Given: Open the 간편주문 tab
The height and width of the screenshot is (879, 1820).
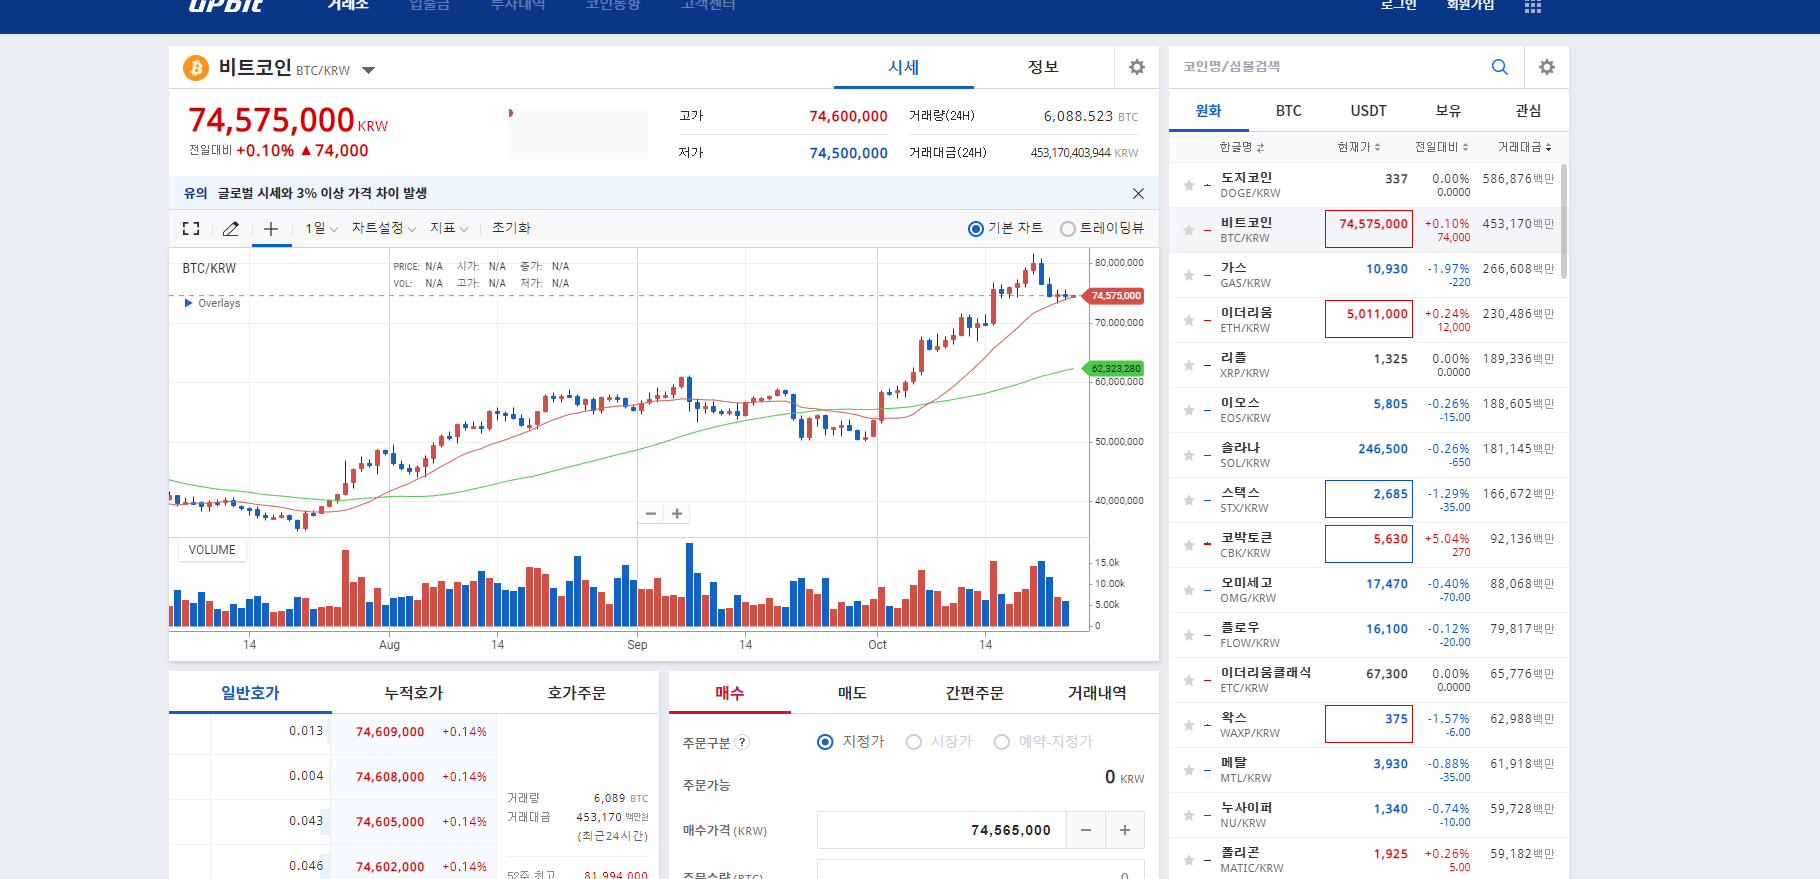Looking at the screenshot, I should click(x=975, y=692).
